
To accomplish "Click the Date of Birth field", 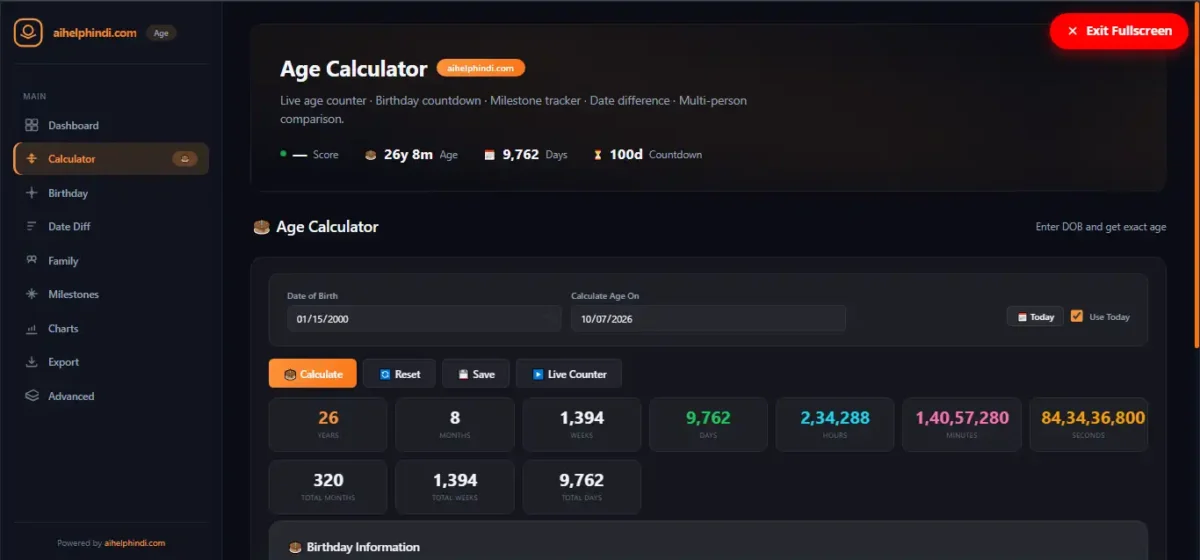I will [424, 319].
